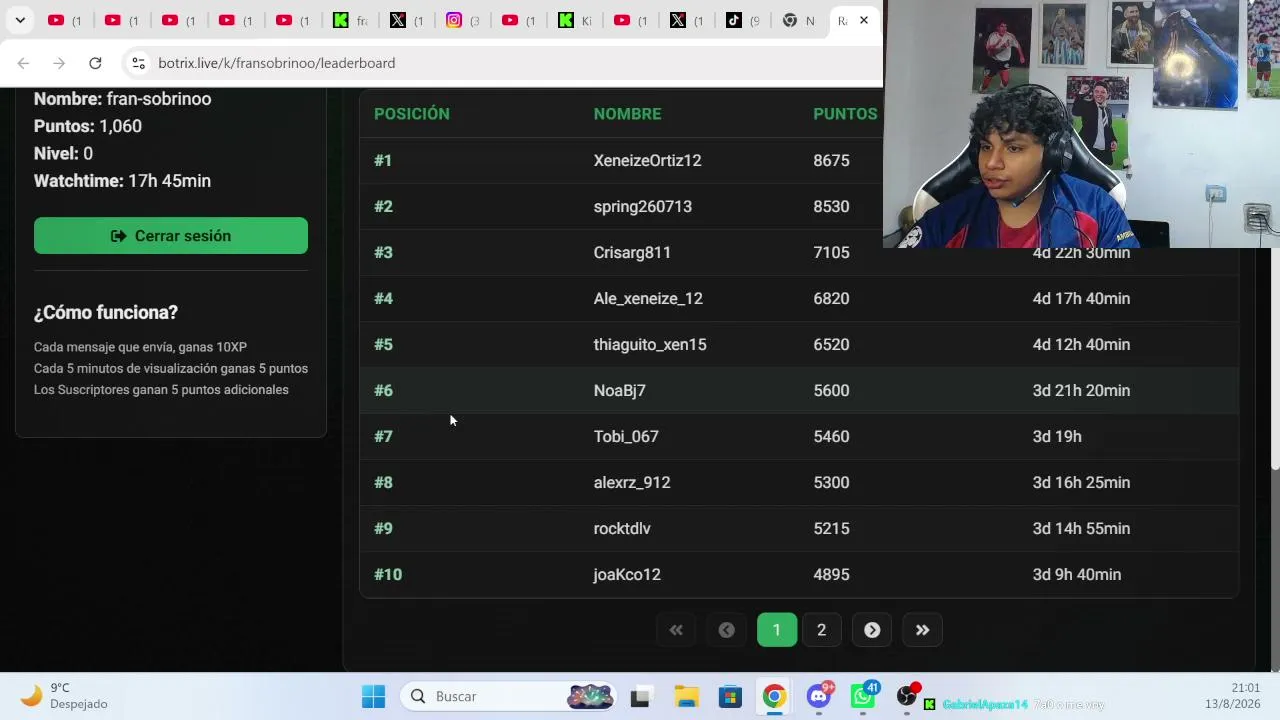Sort by the POSICIÓN column header

(412, 114)
